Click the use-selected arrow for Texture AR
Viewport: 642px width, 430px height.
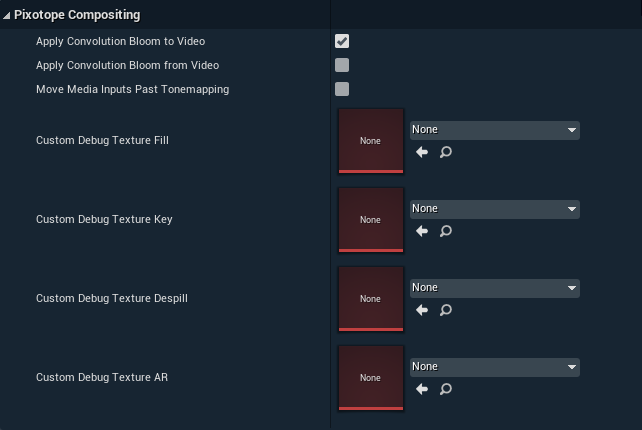coord(422,389)
